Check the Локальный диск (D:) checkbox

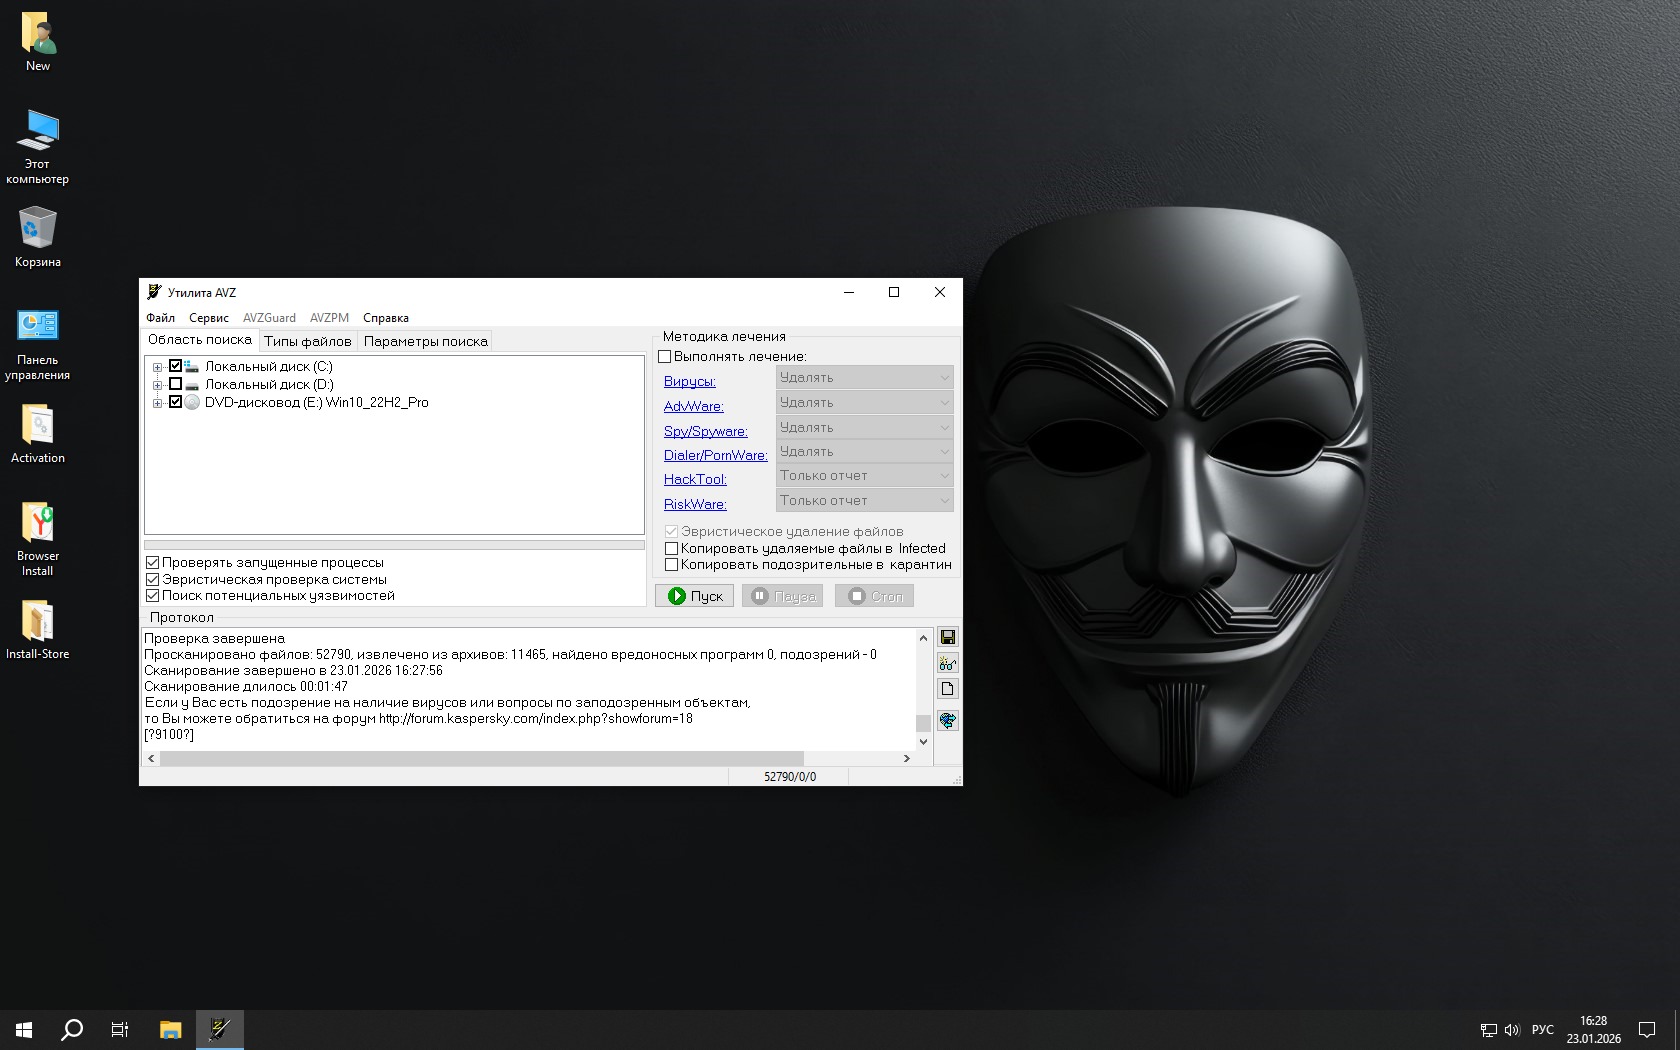[x=176, y=384]
